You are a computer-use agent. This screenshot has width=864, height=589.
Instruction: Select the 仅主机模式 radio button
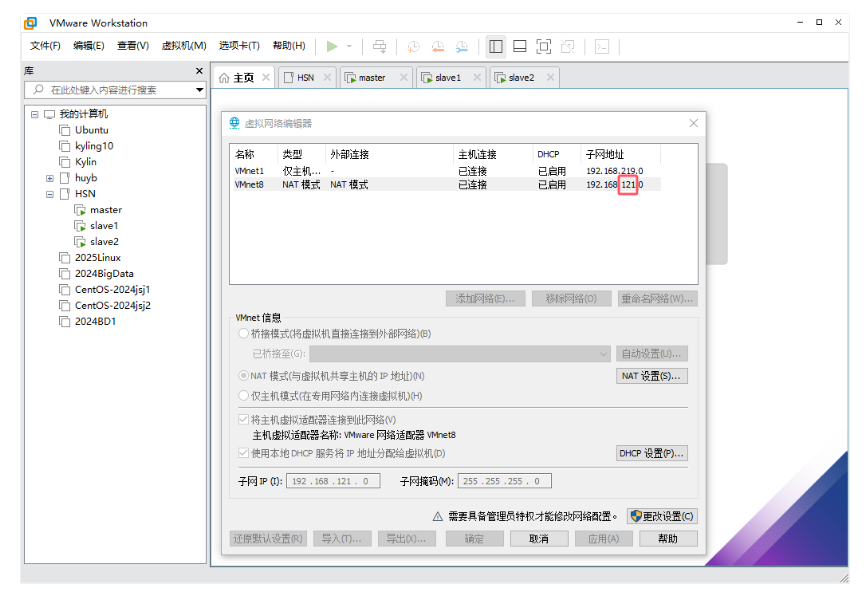pos(243,396)
